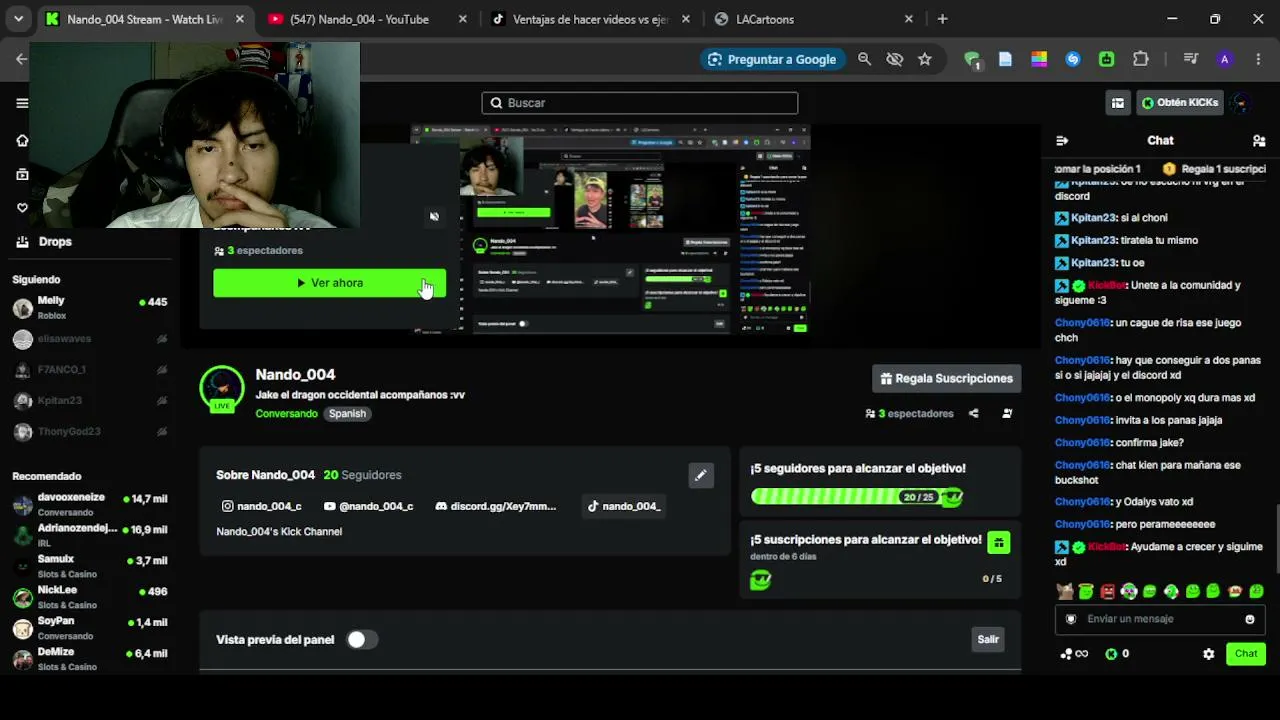Click the shield icon in chat input

coord(1071,619)
